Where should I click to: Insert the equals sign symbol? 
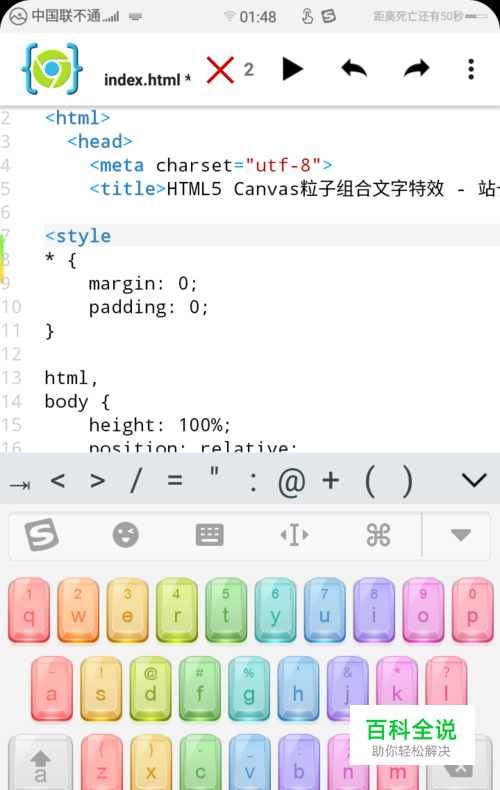[175, 480]
